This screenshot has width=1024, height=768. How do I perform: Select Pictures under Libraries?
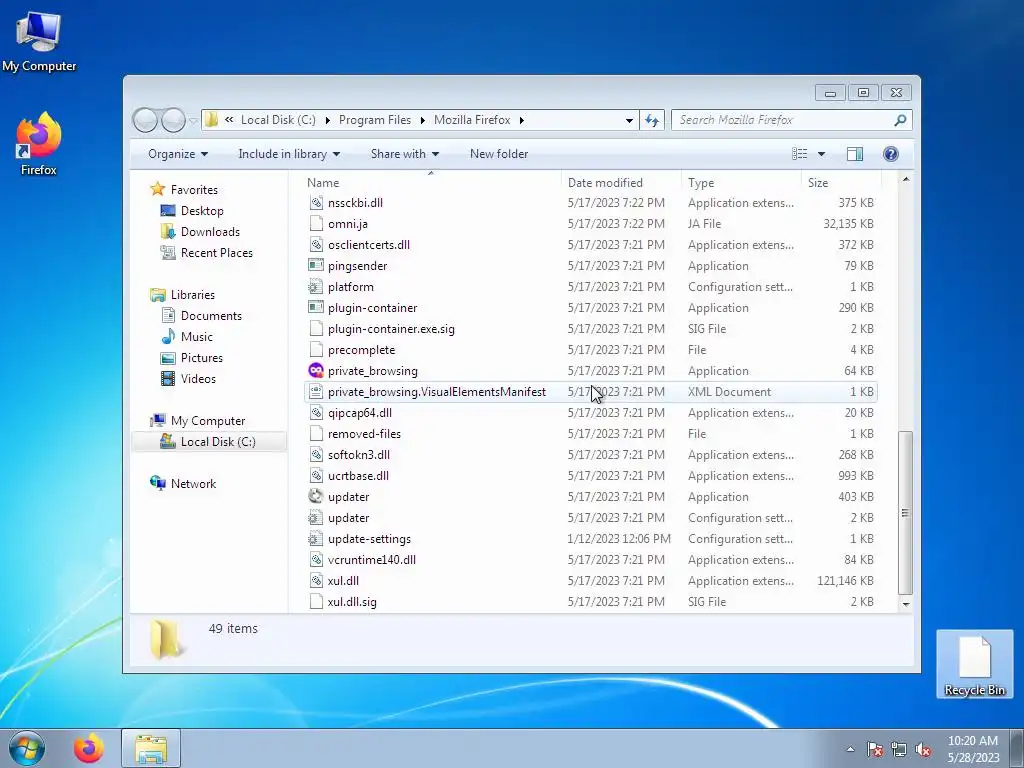(x=202, y=358)
